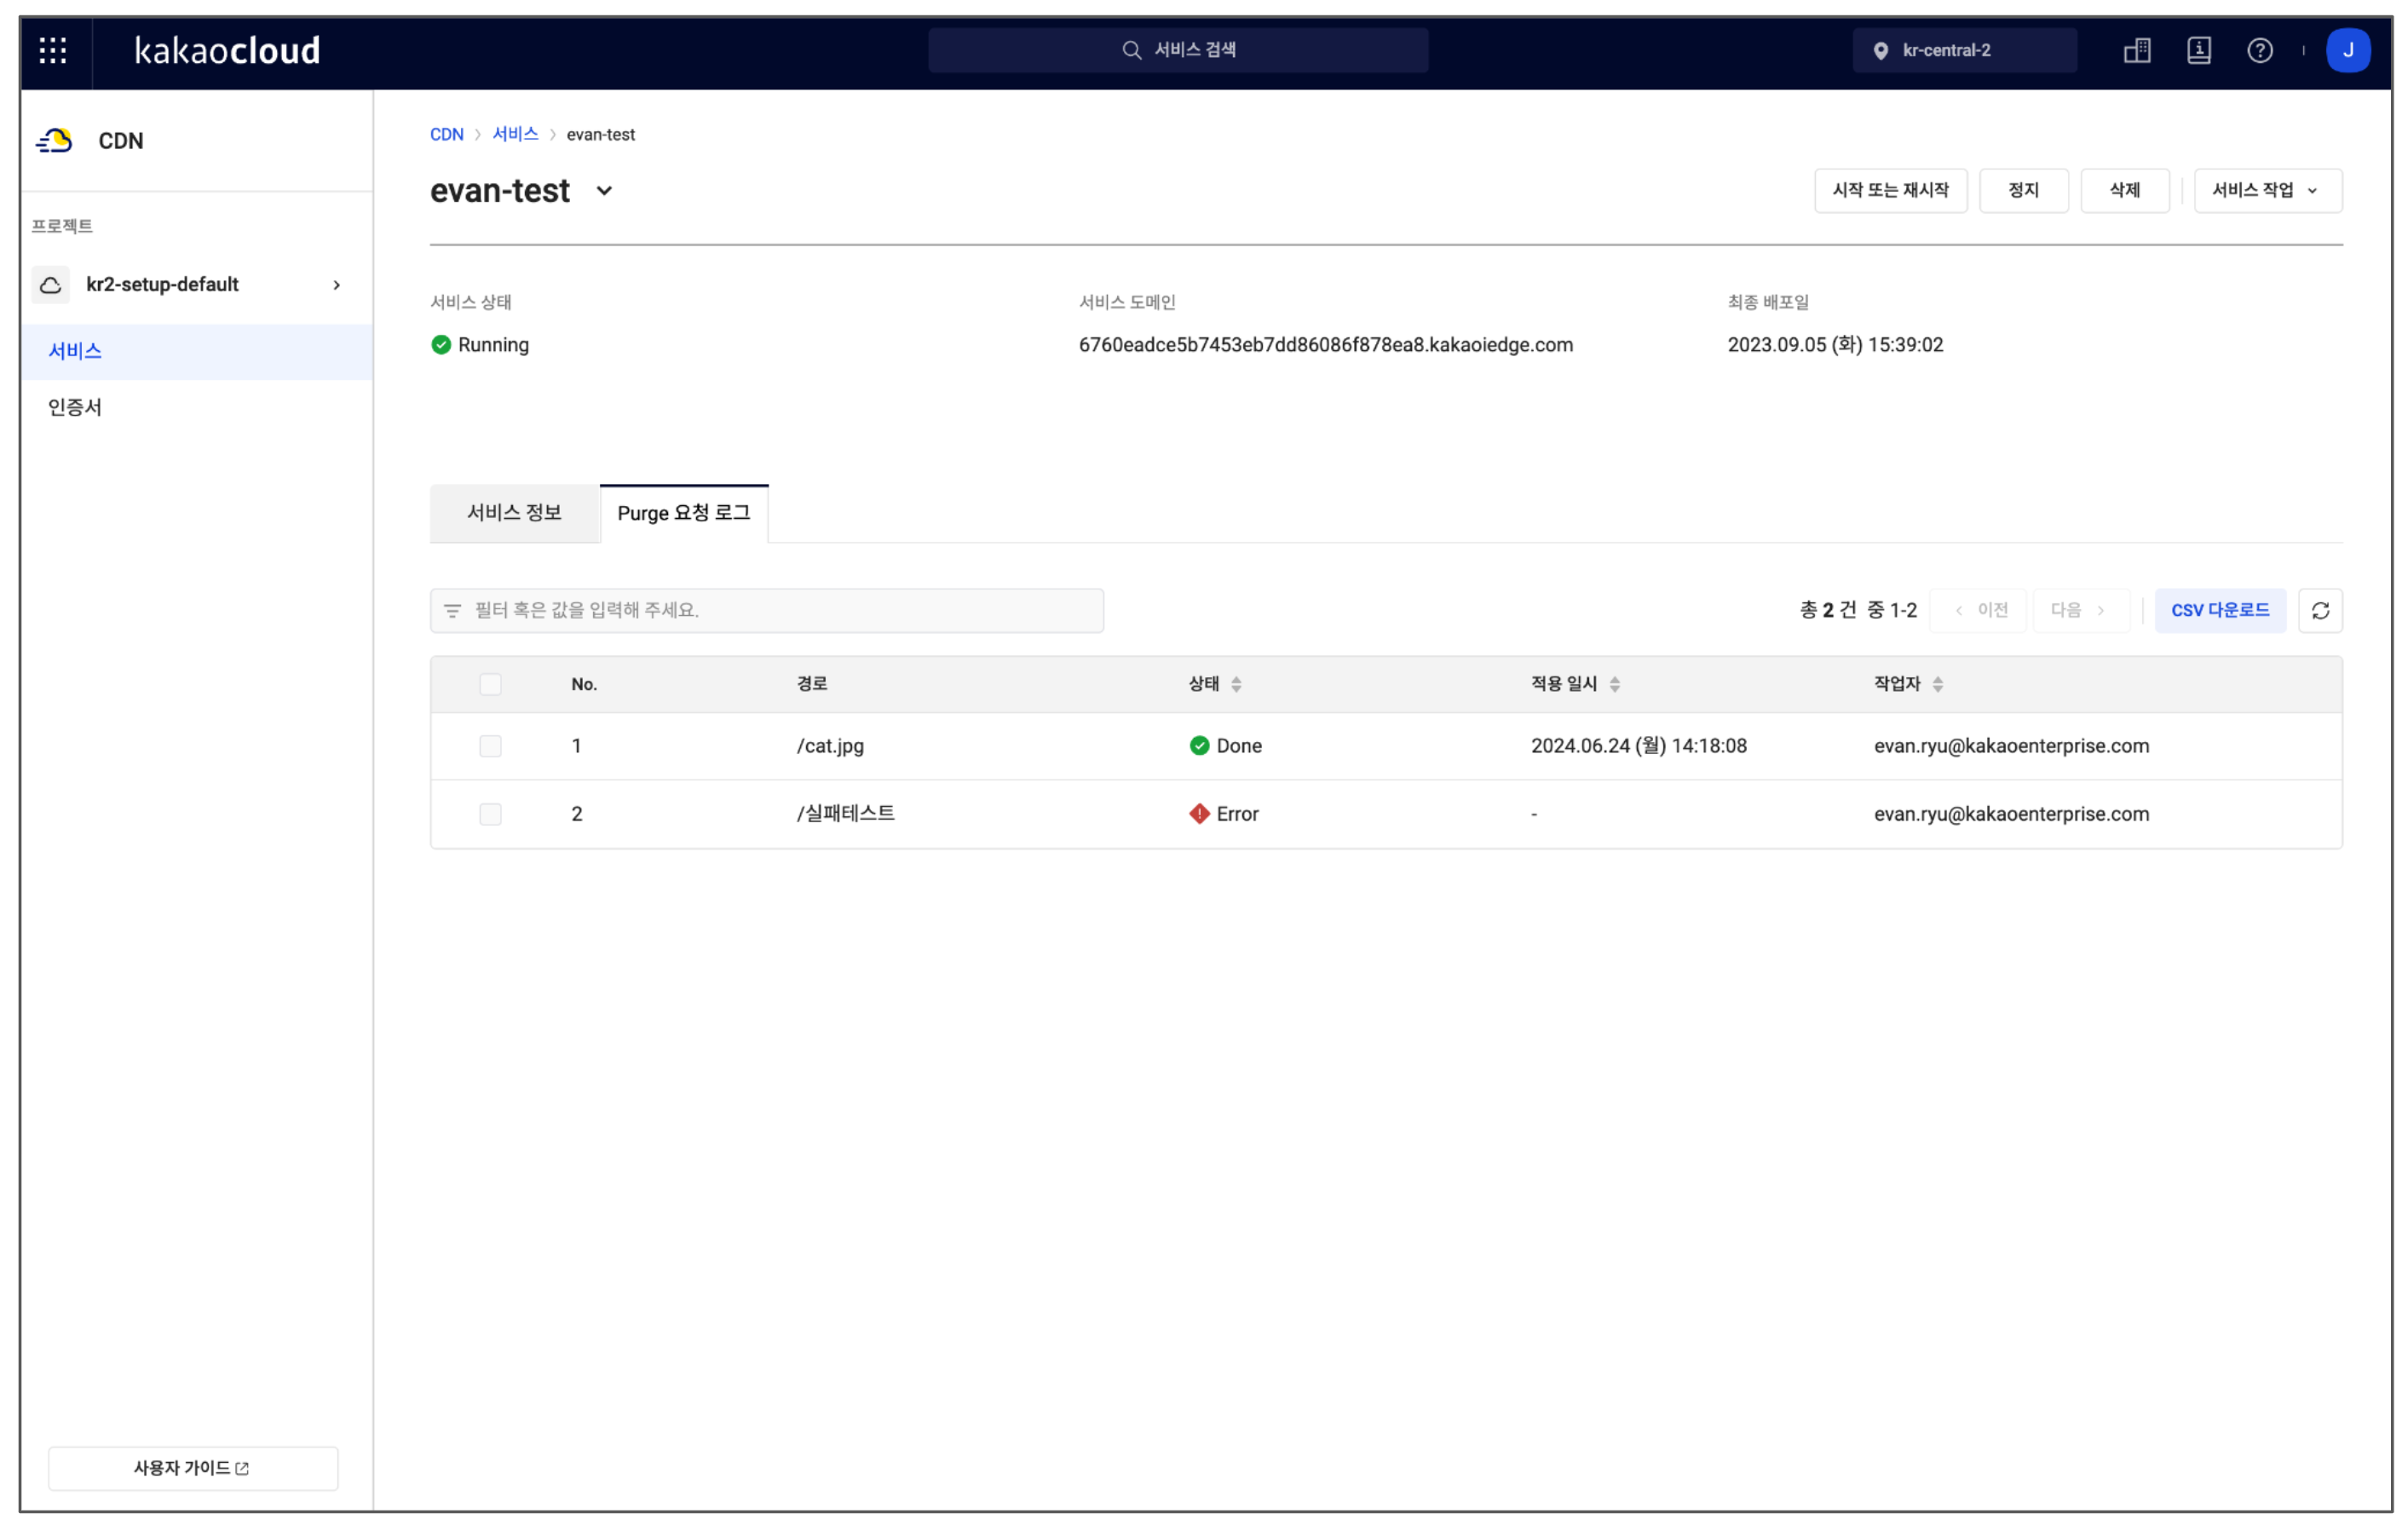The image size is (2408, 1525).
Task: Click the evan-test breadcrumb text
Action: [x=600, y=134]
